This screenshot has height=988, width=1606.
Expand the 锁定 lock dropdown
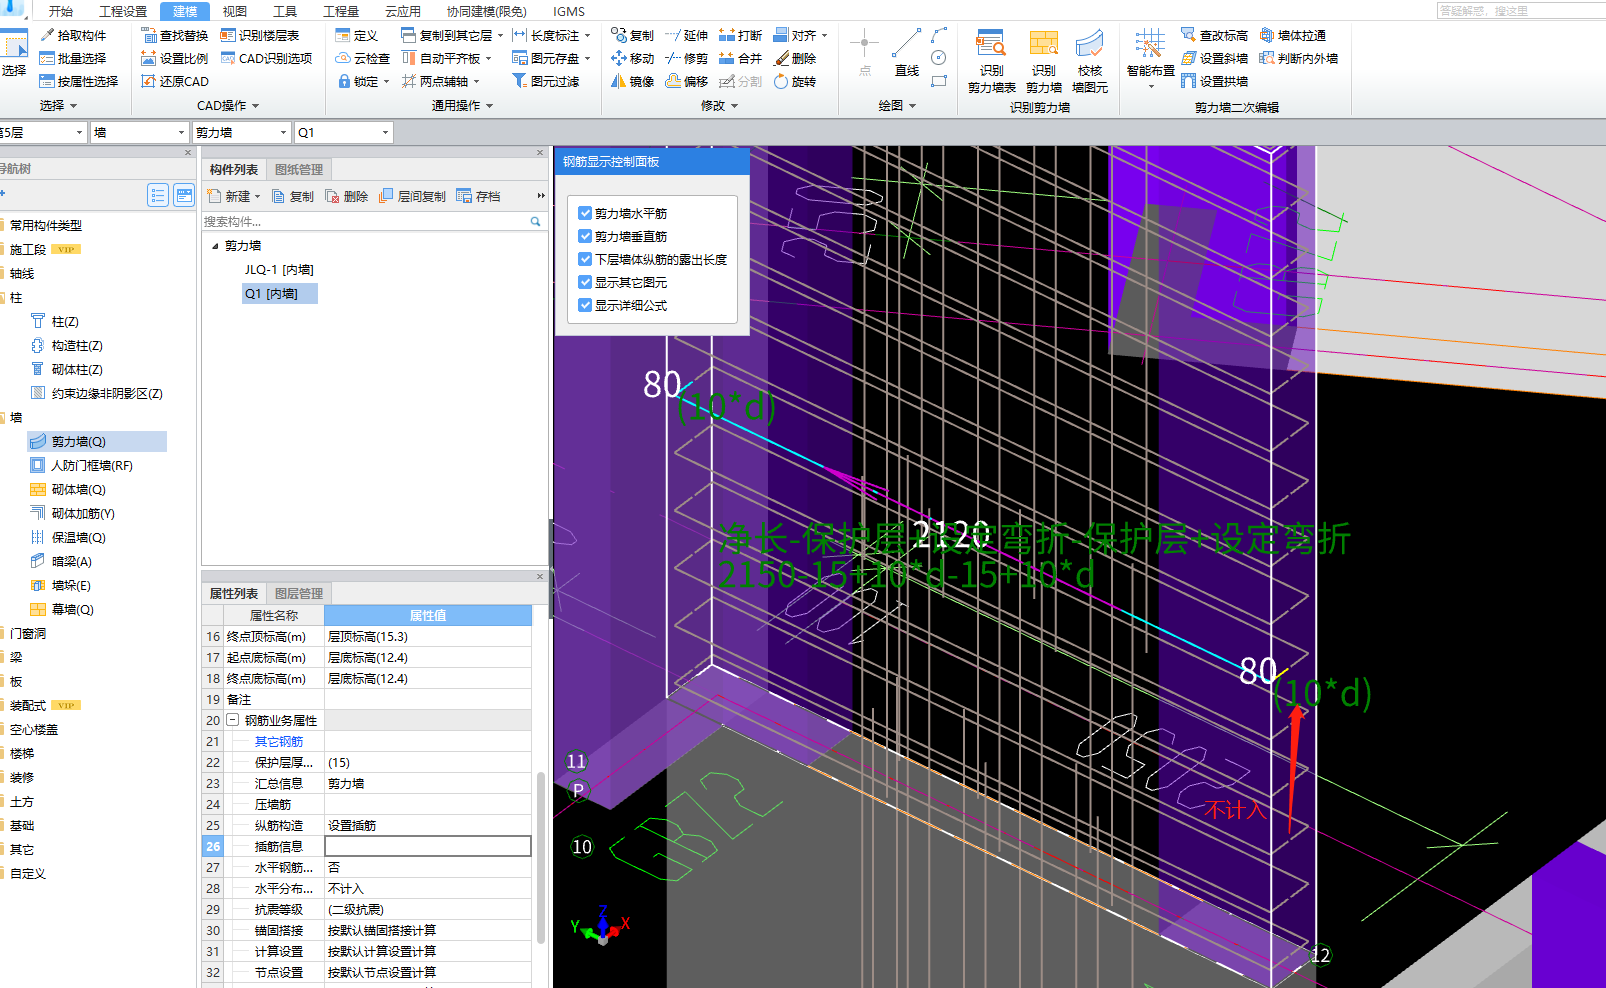pos(386,81)
